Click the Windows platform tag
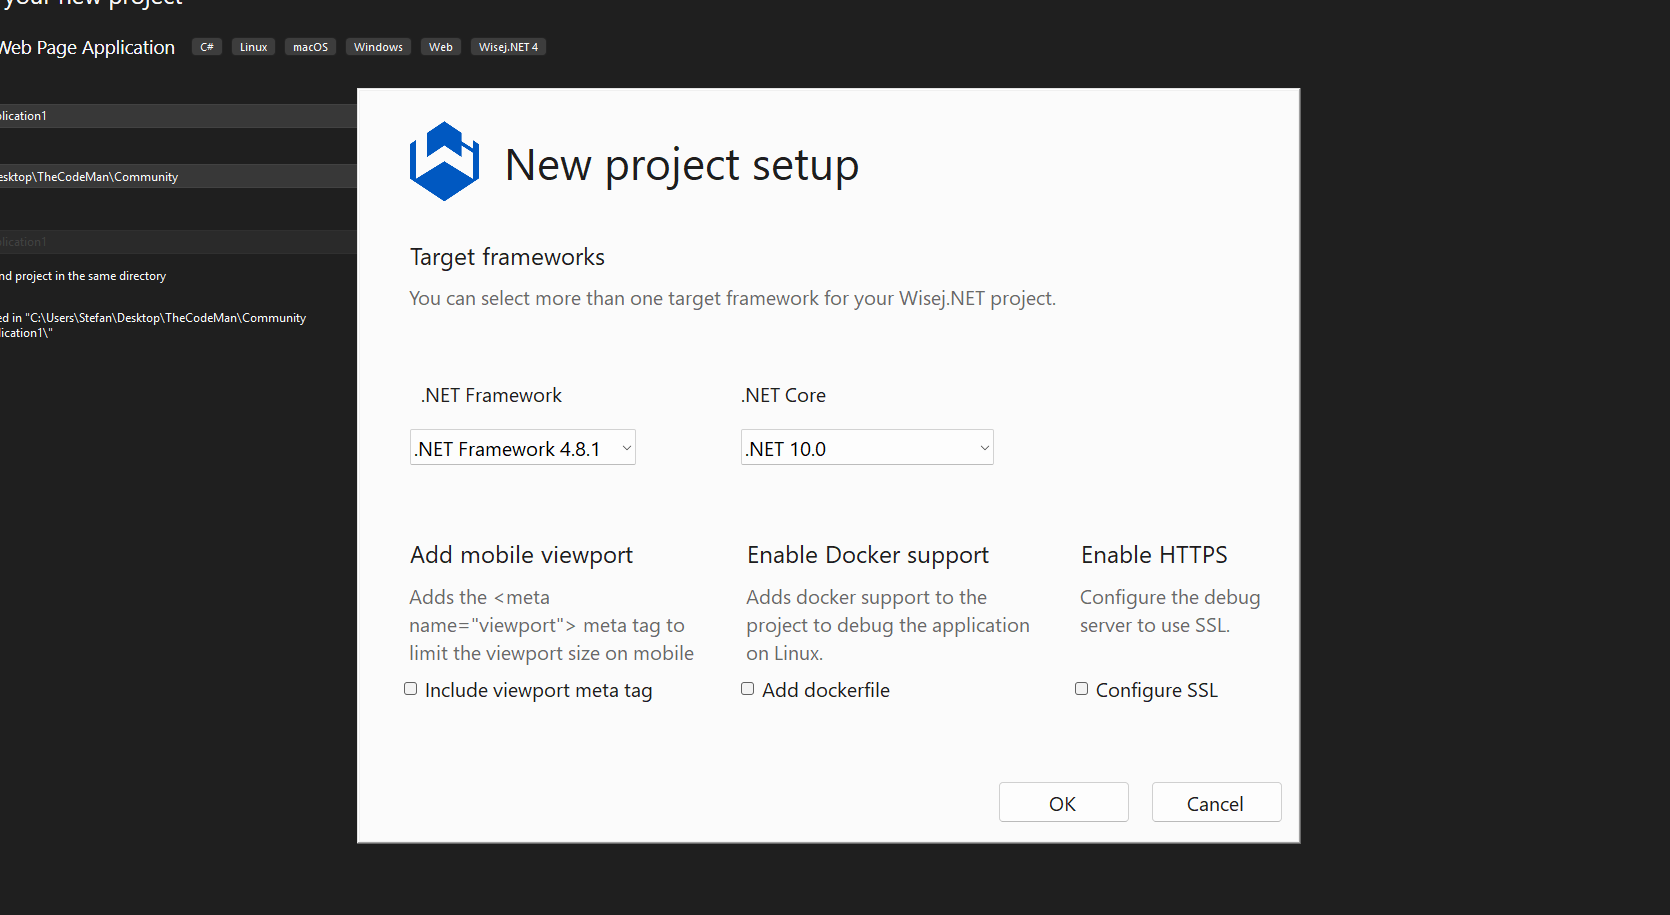Screen dimensions: 1670x915 click(378, 47)
